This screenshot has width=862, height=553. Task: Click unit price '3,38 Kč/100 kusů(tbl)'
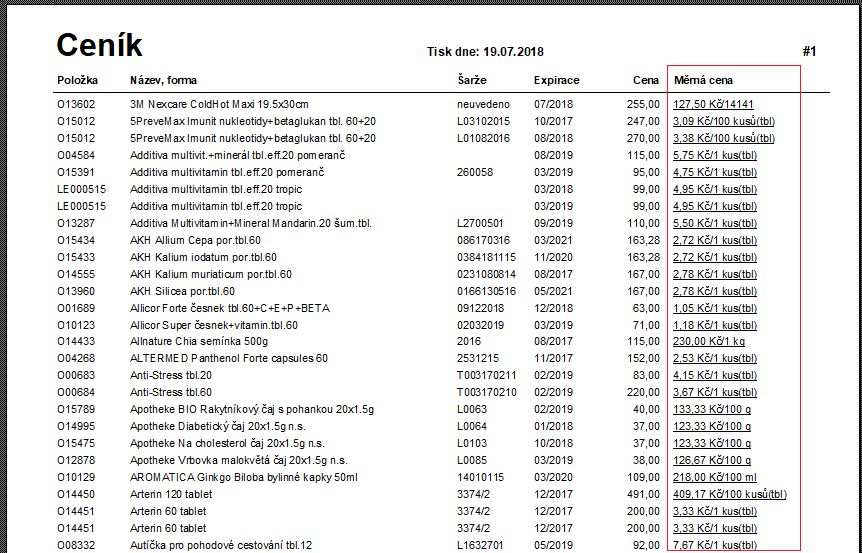724,139
